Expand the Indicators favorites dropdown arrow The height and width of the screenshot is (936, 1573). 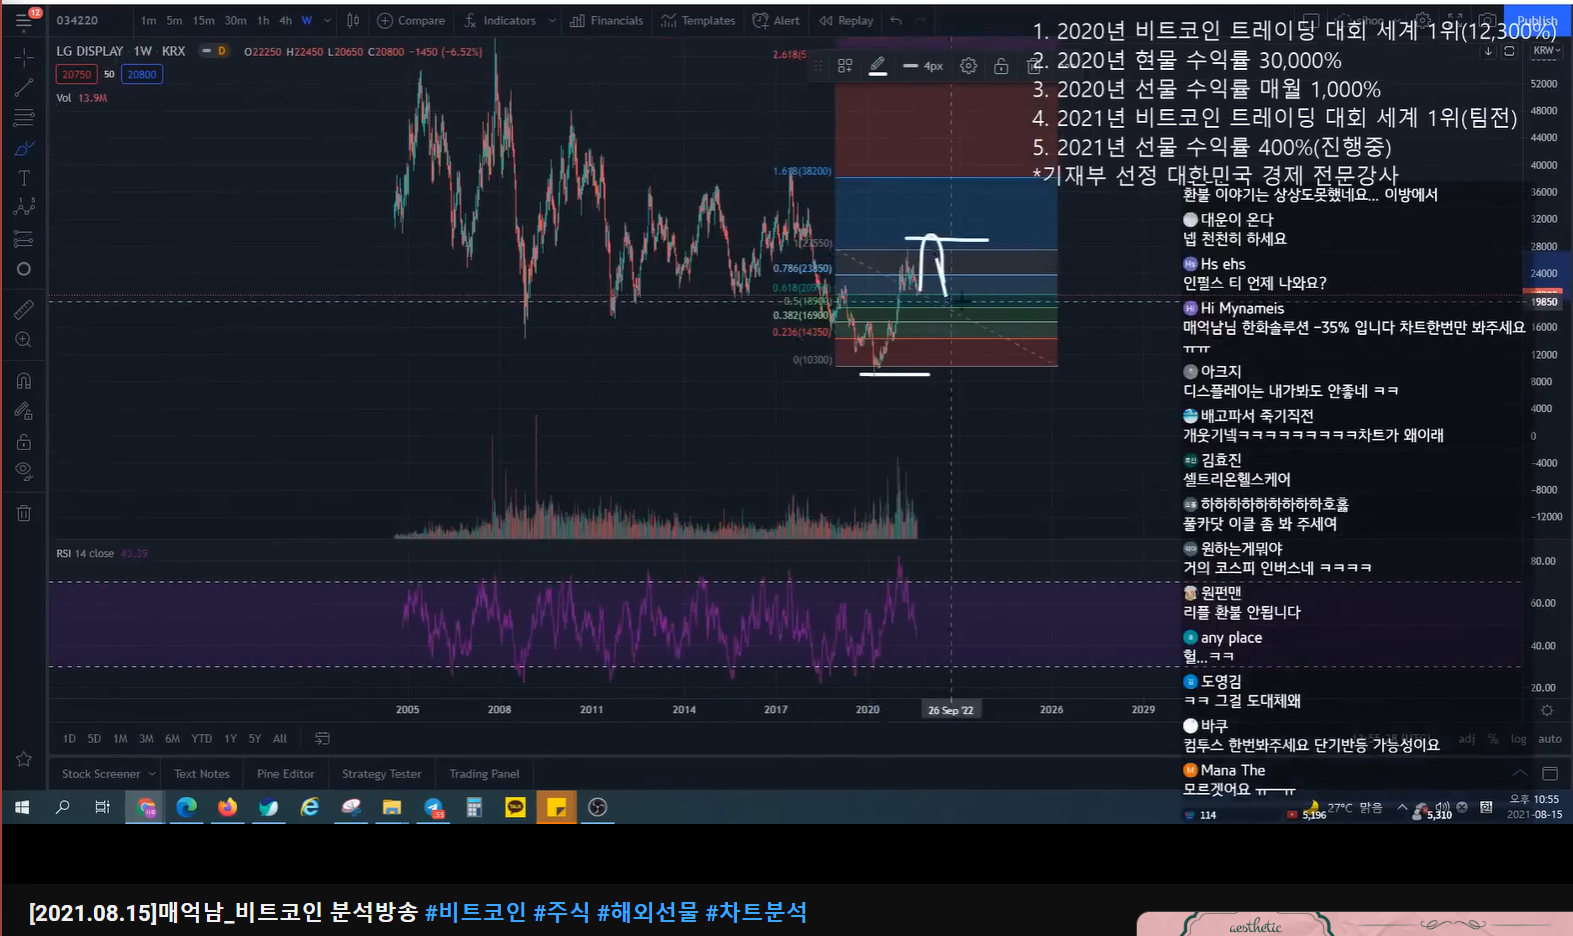coord(552,21)
